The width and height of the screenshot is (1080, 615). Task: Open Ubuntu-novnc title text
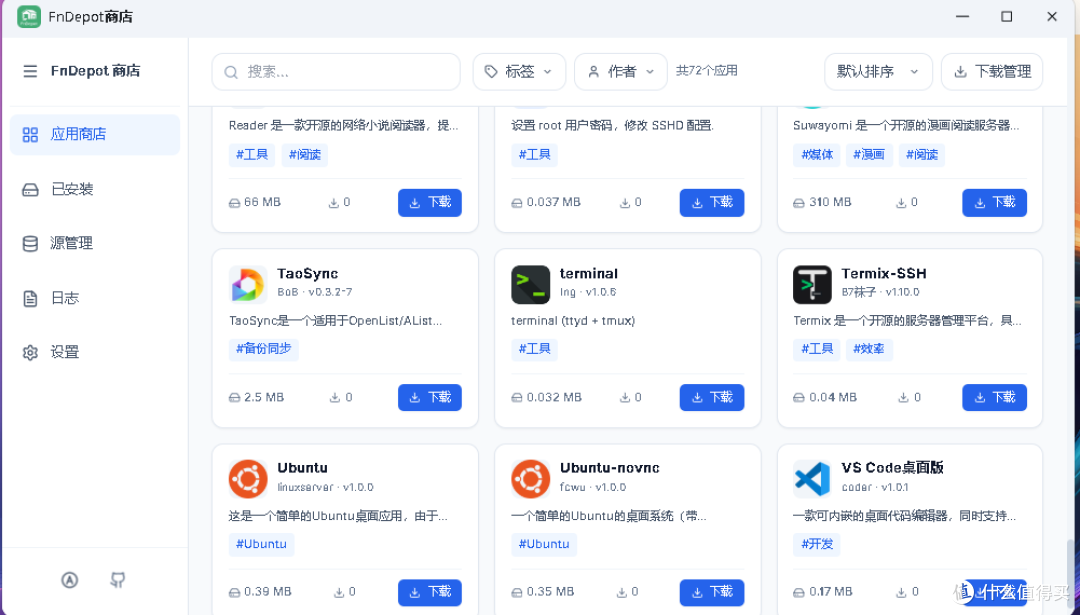coord(610,468)
